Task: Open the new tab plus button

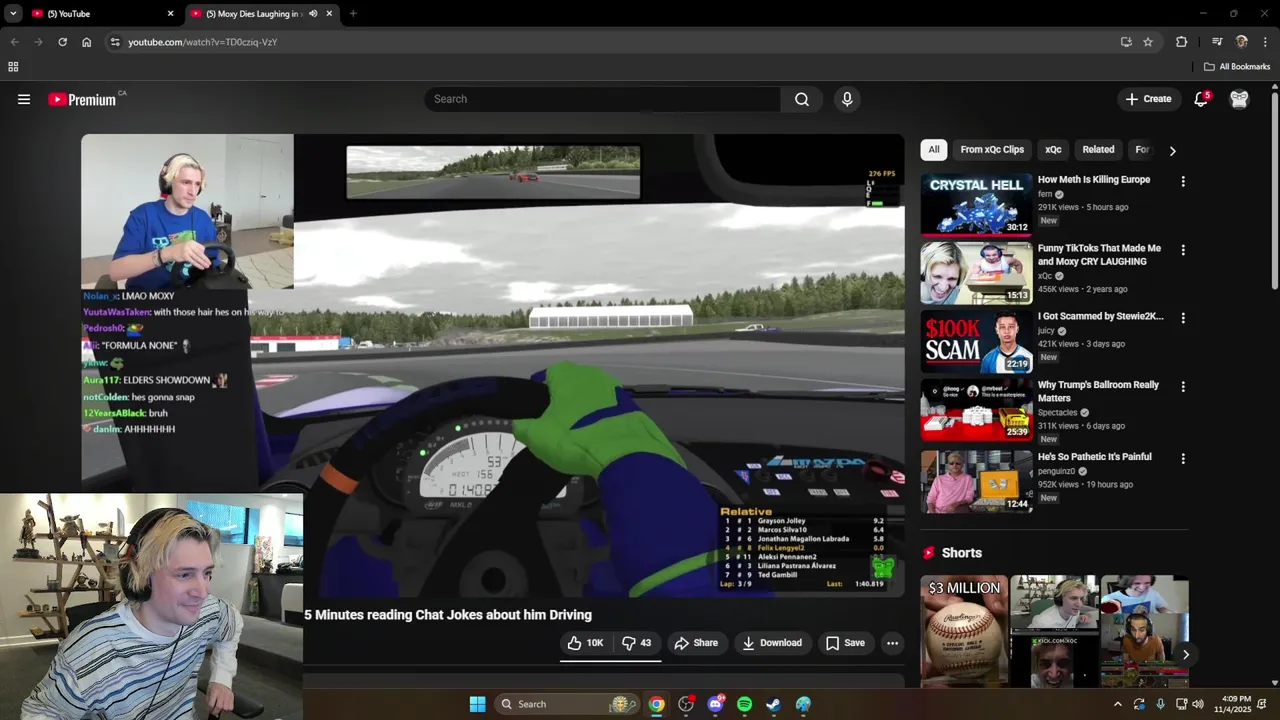Action: coord(353,14)
